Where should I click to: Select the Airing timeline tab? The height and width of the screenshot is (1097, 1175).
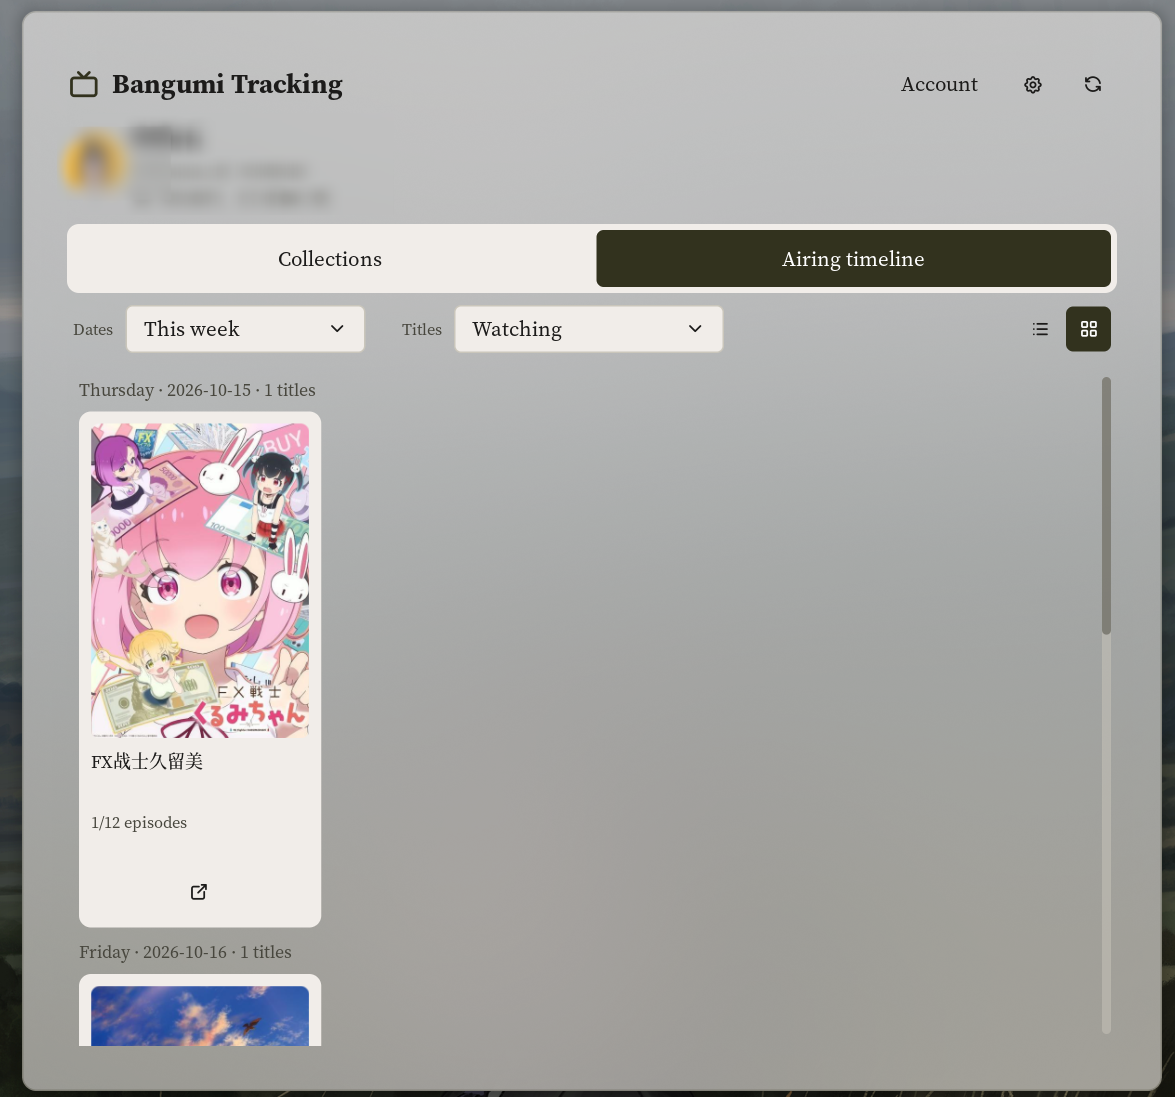pos(853,259)
